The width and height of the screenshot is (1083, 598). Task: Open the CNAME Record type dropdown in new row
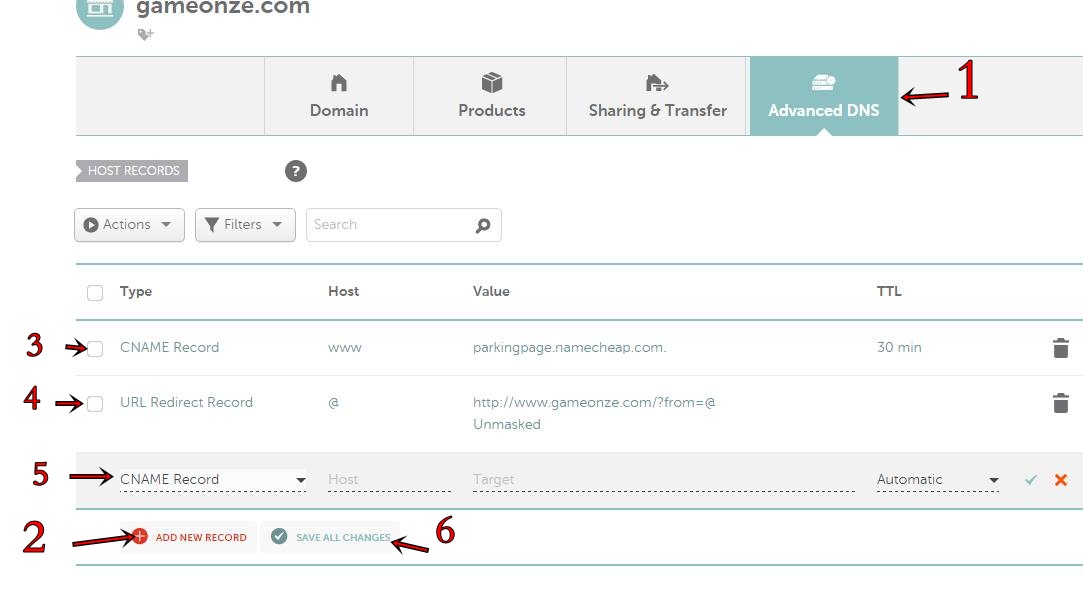click(213, 479)
